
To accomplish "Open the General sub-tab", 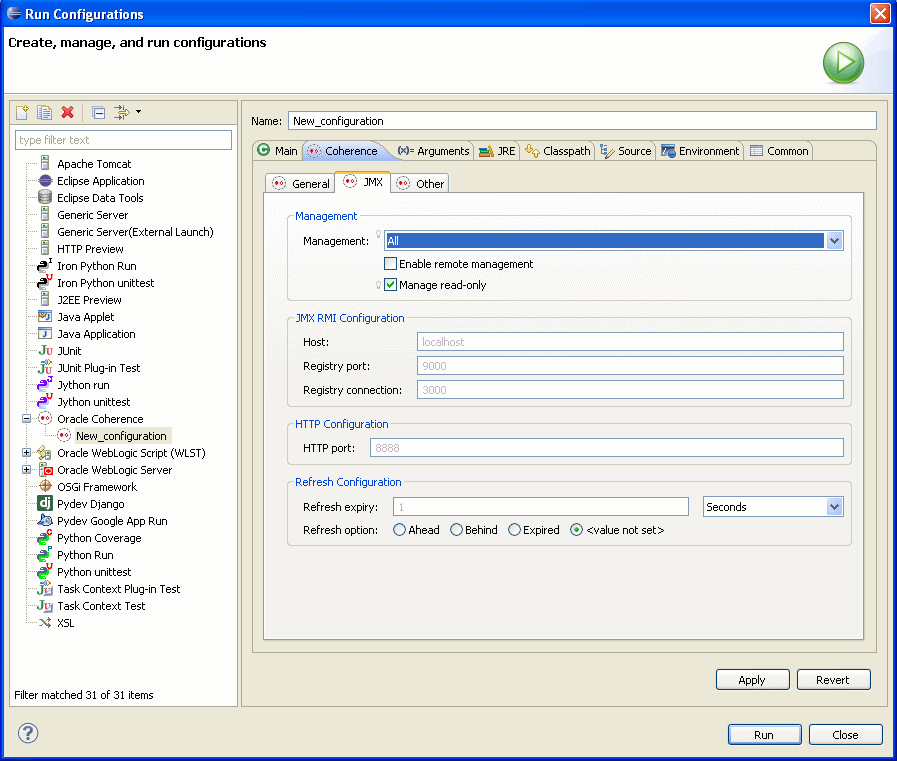I will point(301,184).
